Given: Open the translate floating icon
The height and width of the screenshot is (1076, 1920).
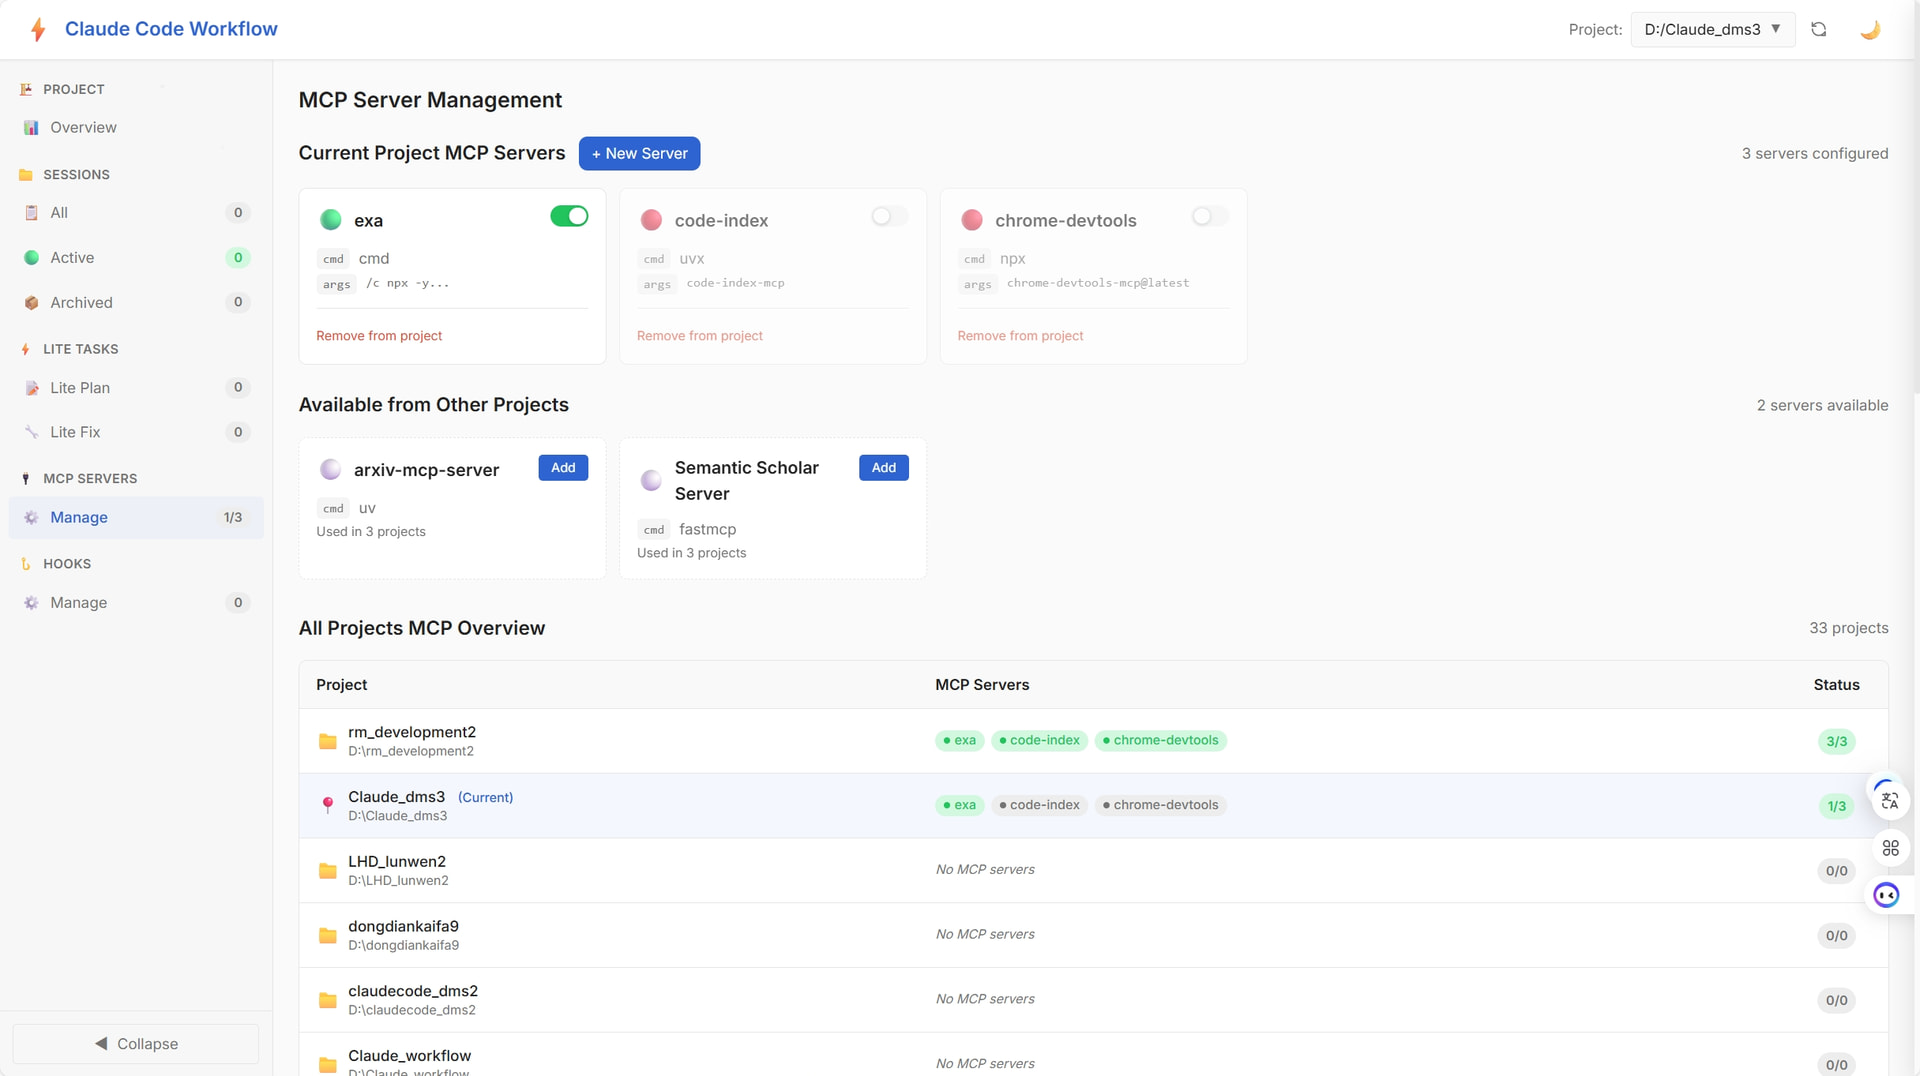Looking at the screenshot, I should pyautogui.click(x=1889, y=801).
